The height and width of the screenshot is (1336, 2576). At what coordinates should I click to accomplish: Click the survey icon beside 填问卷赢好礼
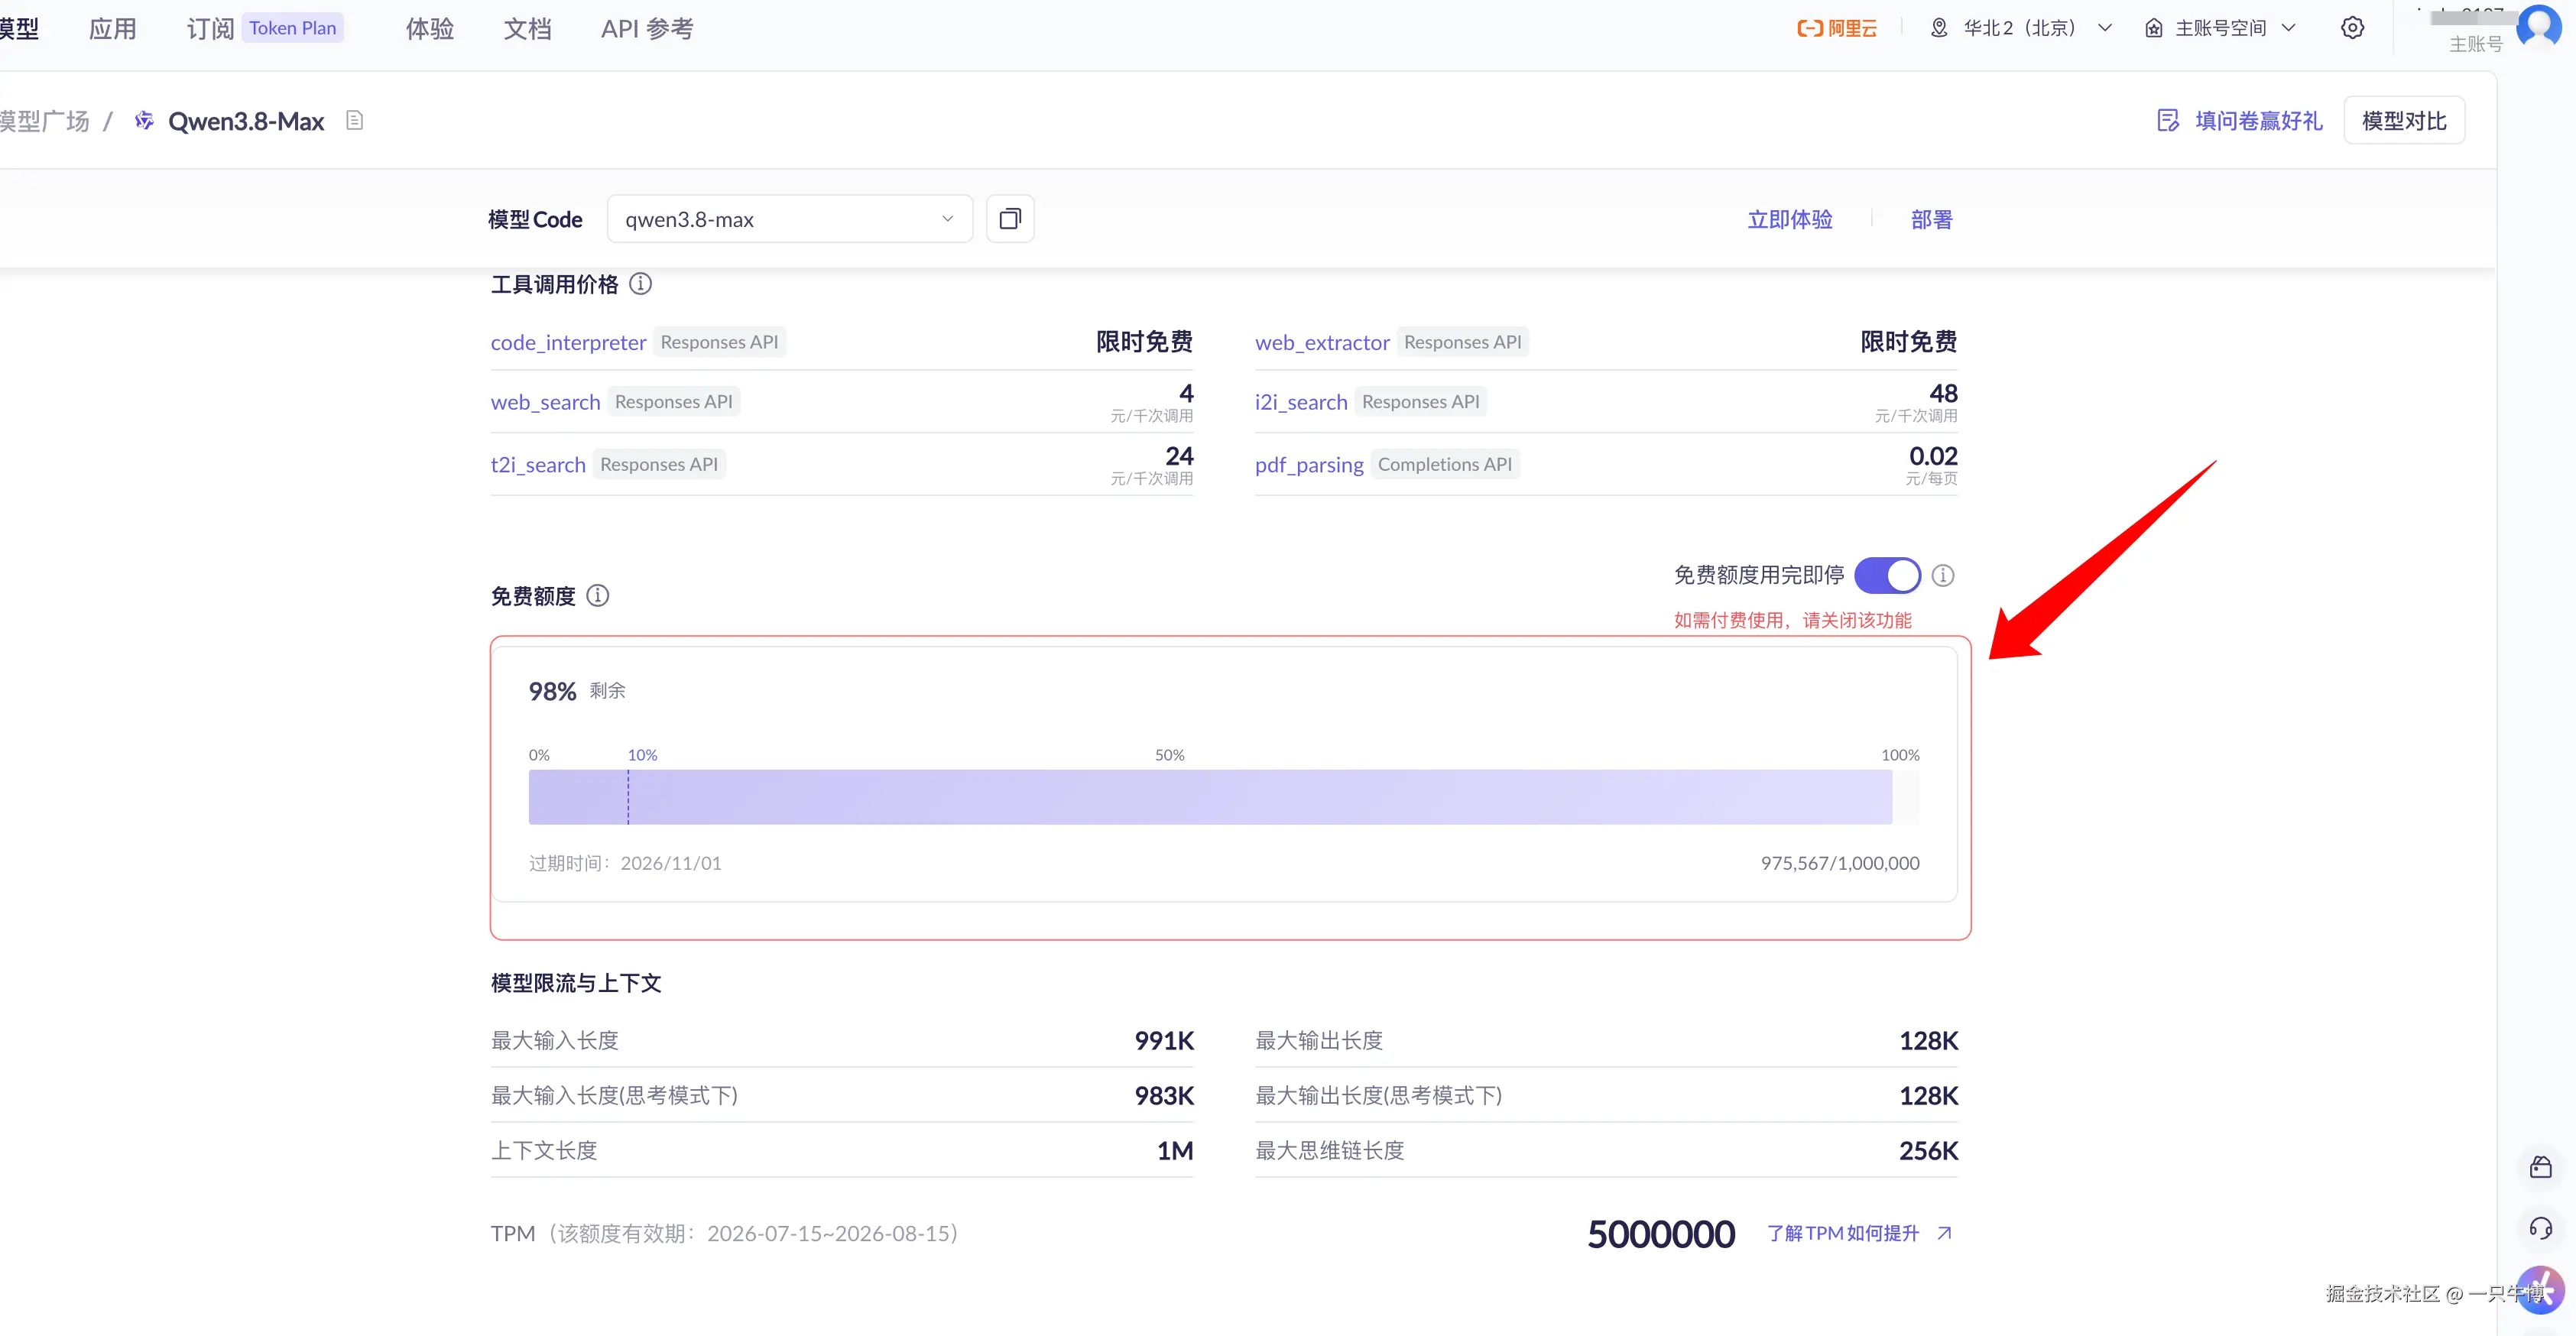click(x=2168, y=121)
